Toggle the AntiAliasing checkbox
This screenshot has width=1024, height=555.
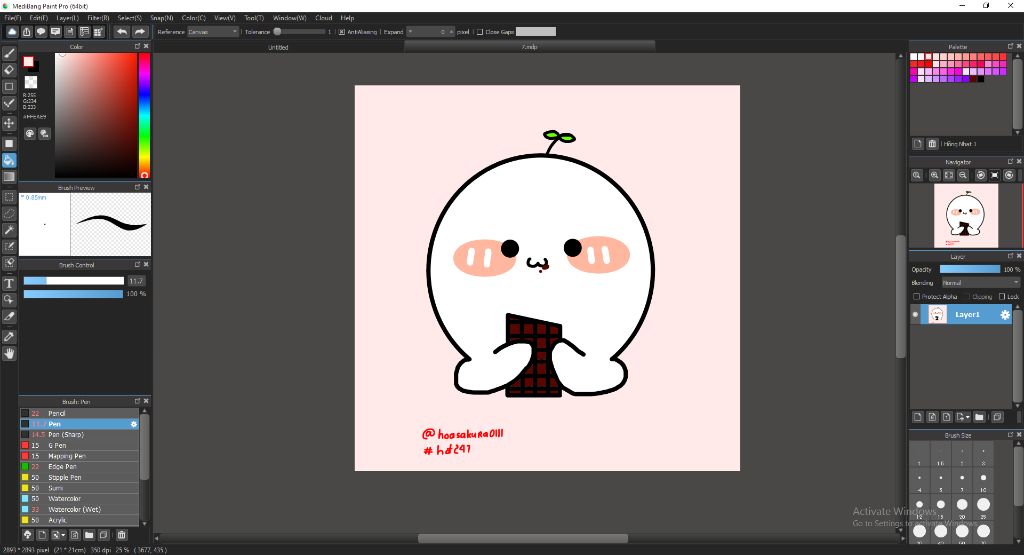[341, 32]
